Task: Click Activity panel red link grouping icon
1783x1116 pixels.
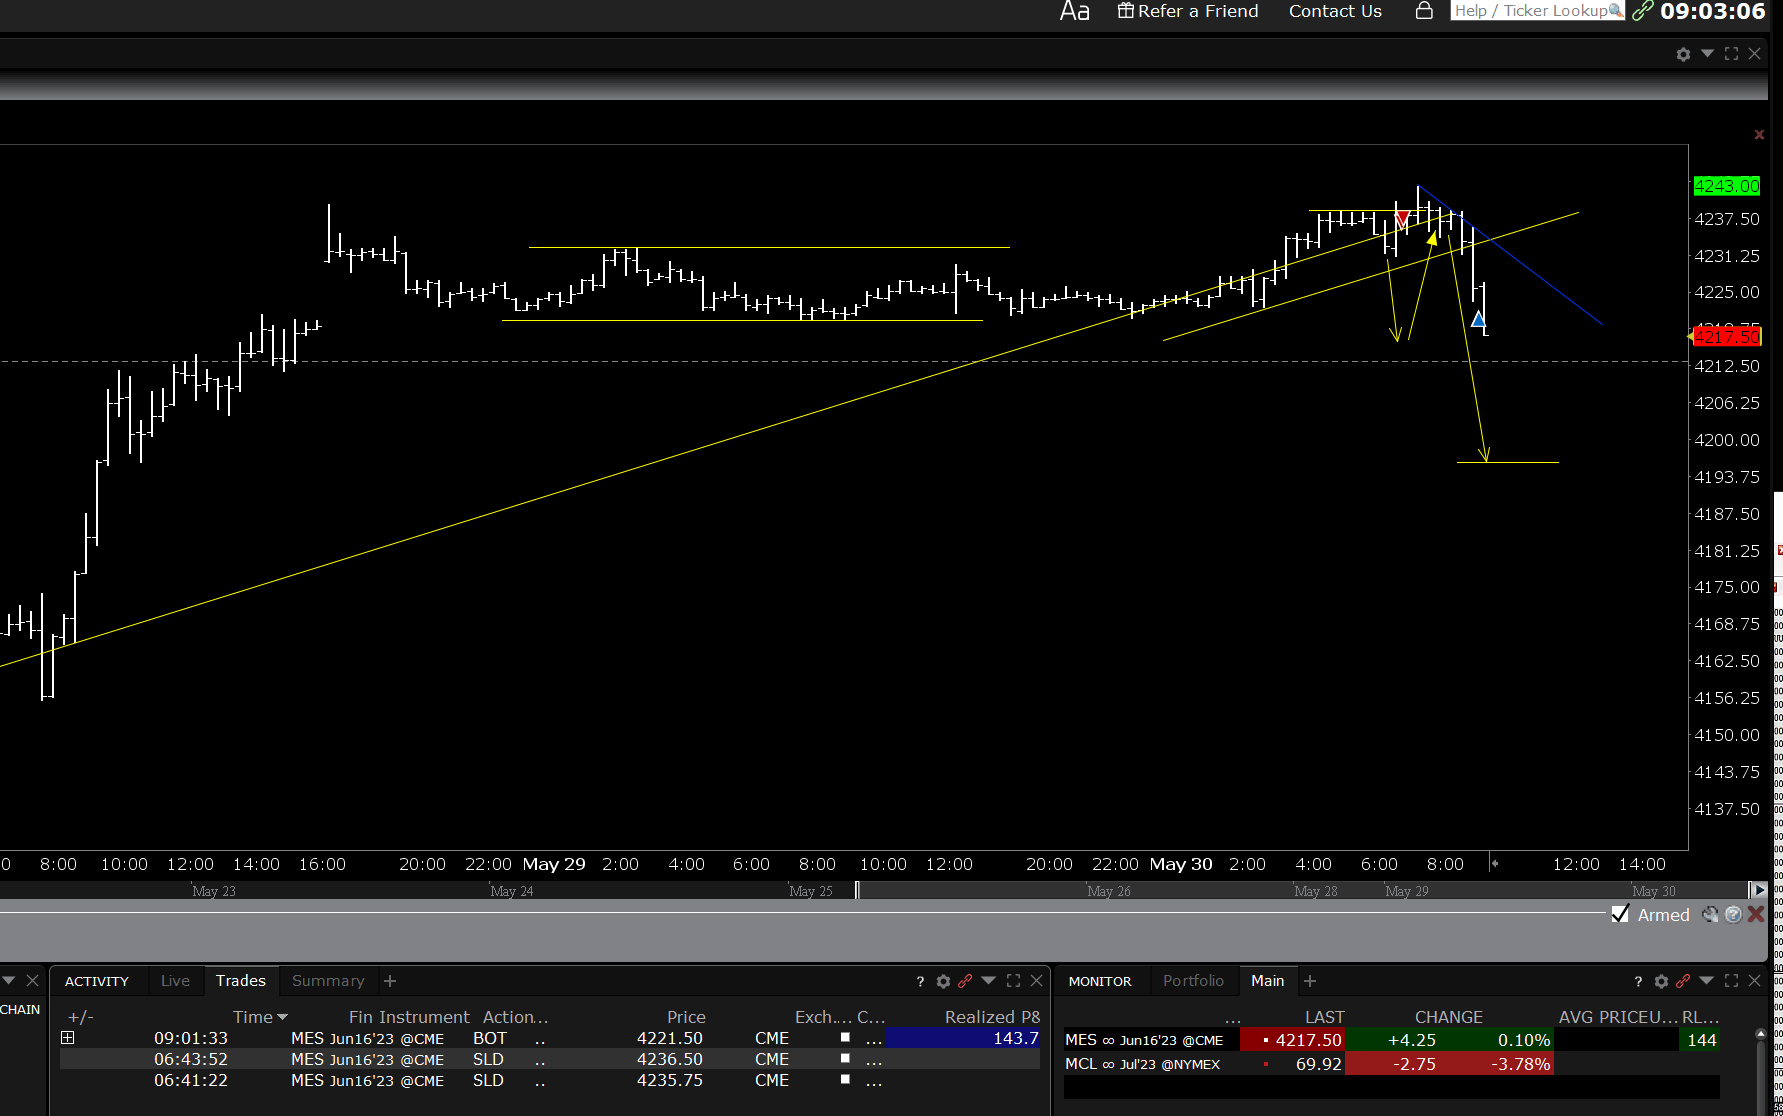Action: [965, 981]
